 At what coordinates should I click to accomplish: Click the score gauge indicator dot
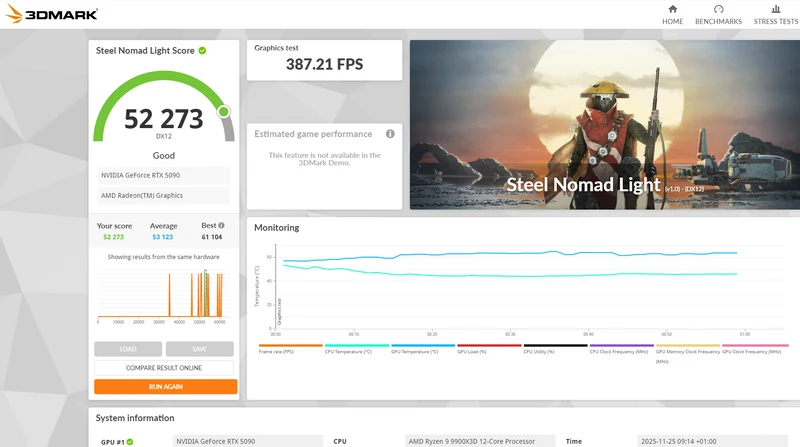click(223, 111)
